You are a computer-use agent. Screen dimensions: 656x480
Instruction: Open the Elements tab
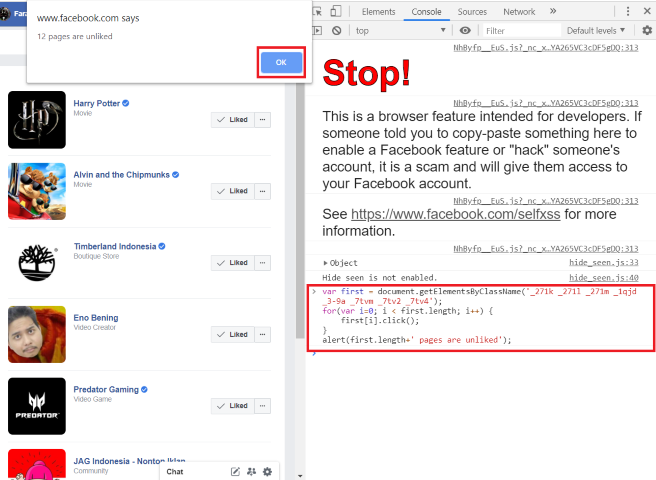point(378,12)
